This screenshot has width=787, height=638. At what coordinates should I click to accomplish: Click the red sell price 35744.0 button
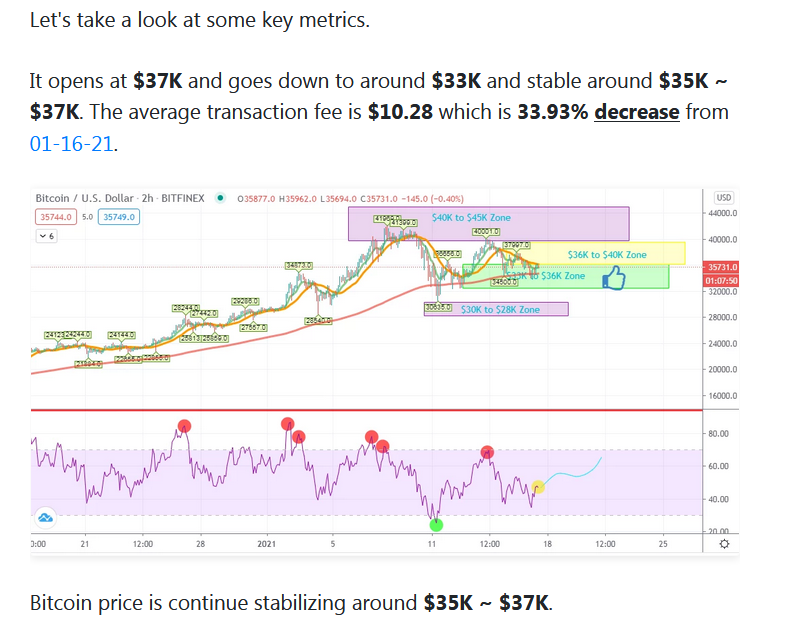coord(56,217)
